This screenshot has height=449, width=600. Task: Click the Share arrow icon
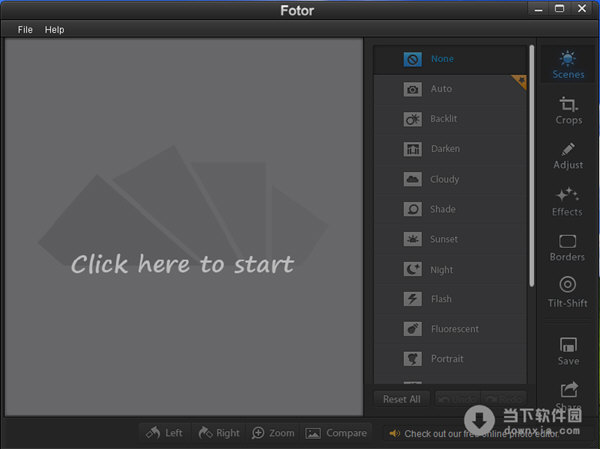tap(569, 389)
